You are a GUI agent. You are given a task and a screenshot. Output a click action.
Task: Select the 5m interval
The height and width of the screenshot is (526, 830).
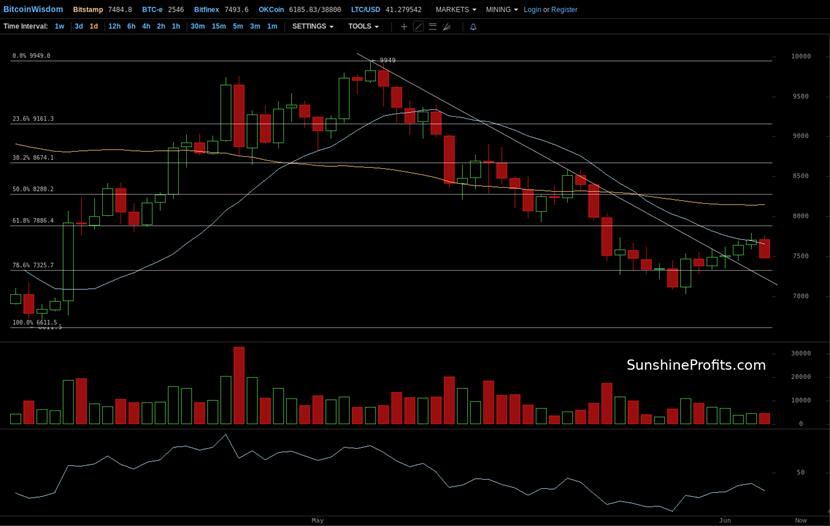click(238, 26)
